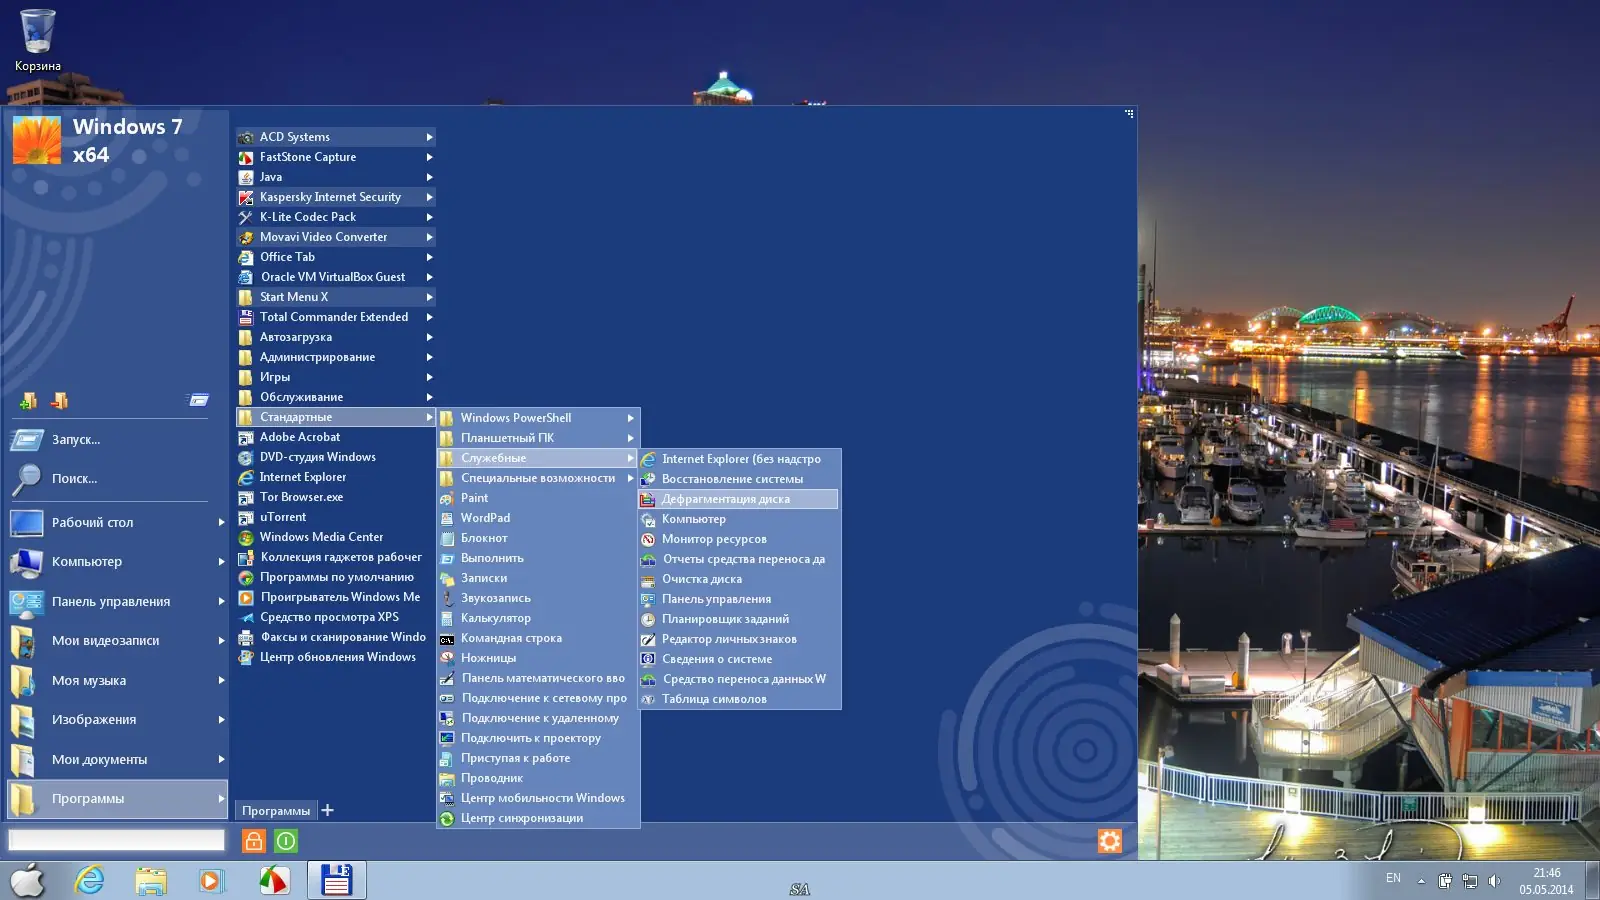Click the volume speaker icon in the system tray

click(1494, 881)
